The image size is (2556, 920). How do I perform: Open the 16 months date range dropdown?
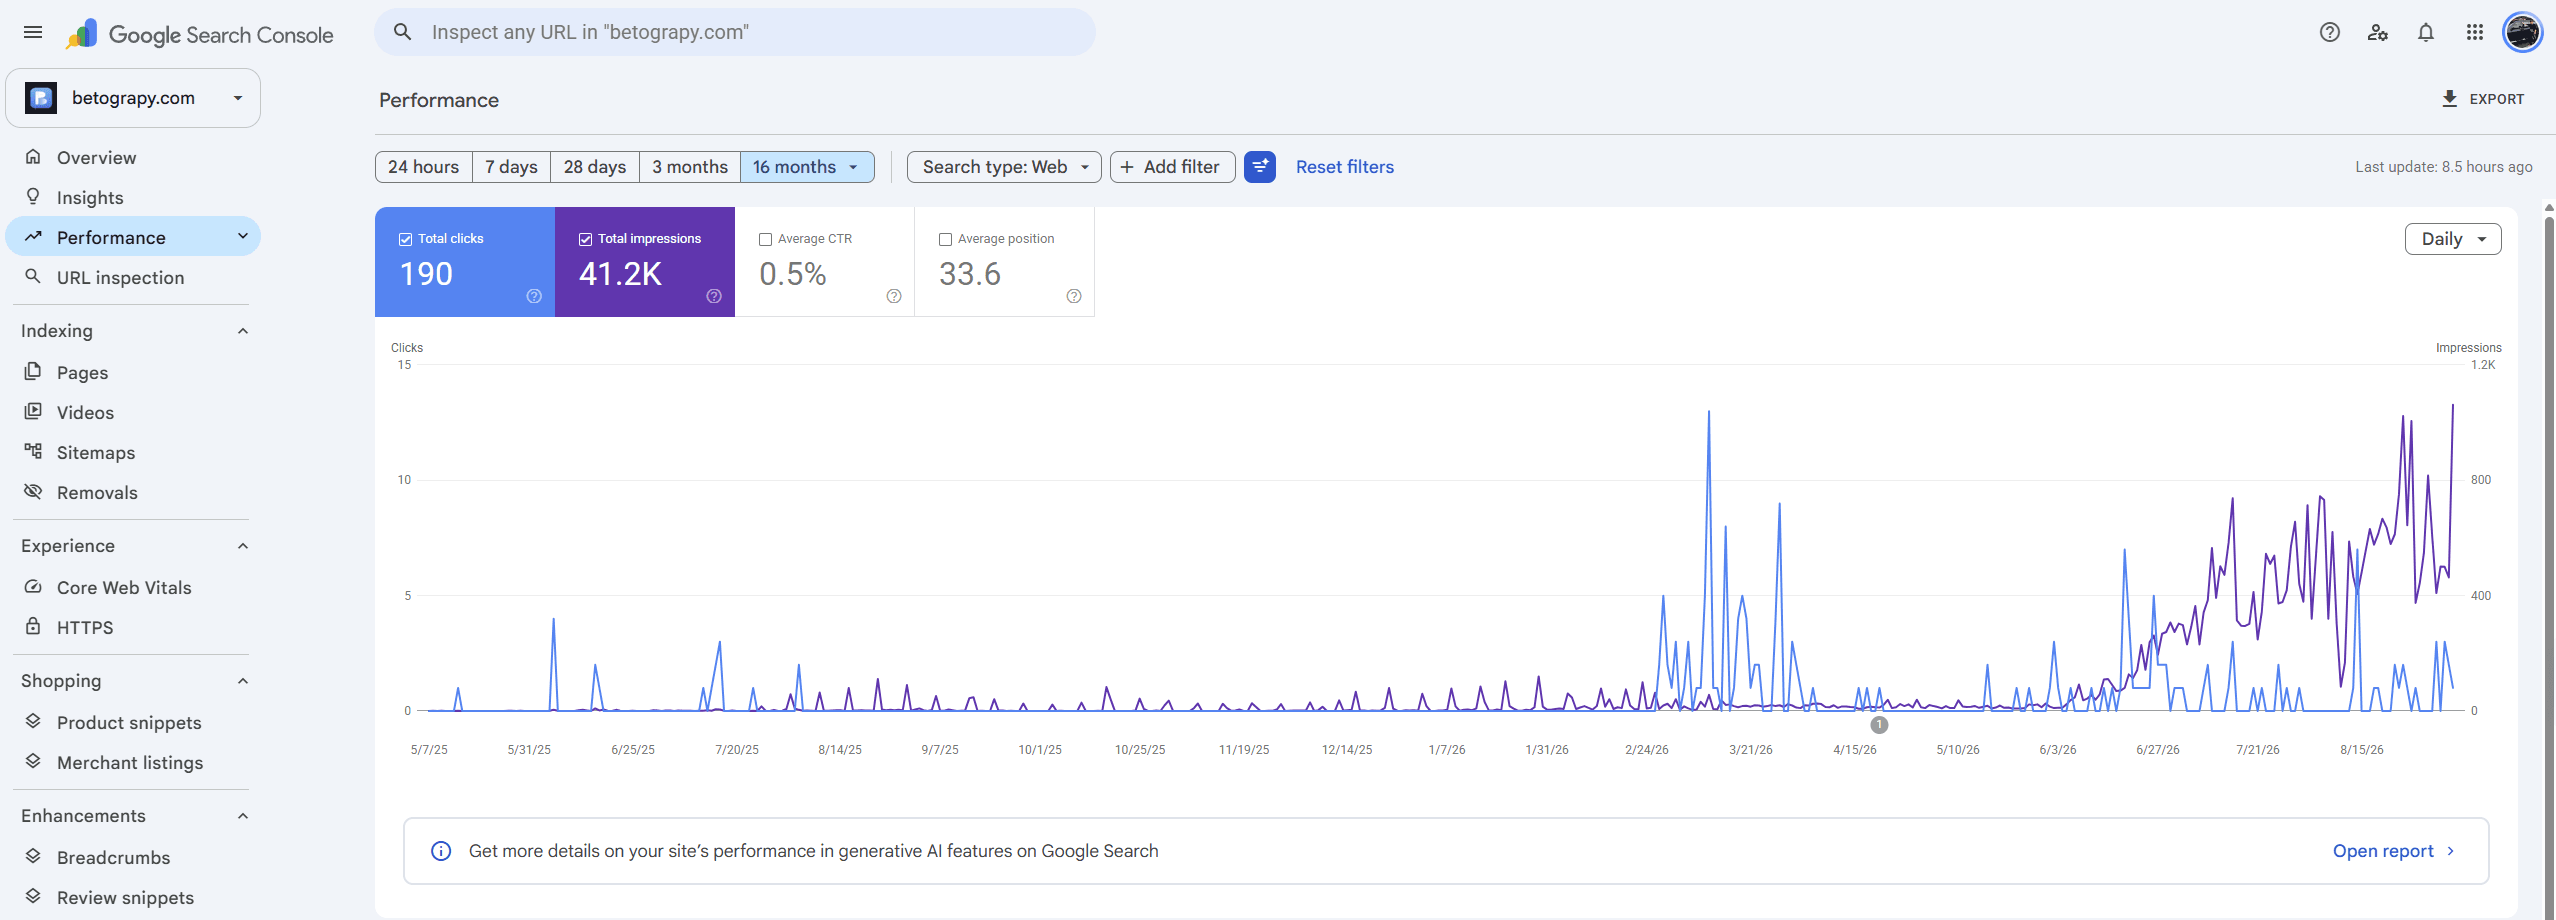807,167
